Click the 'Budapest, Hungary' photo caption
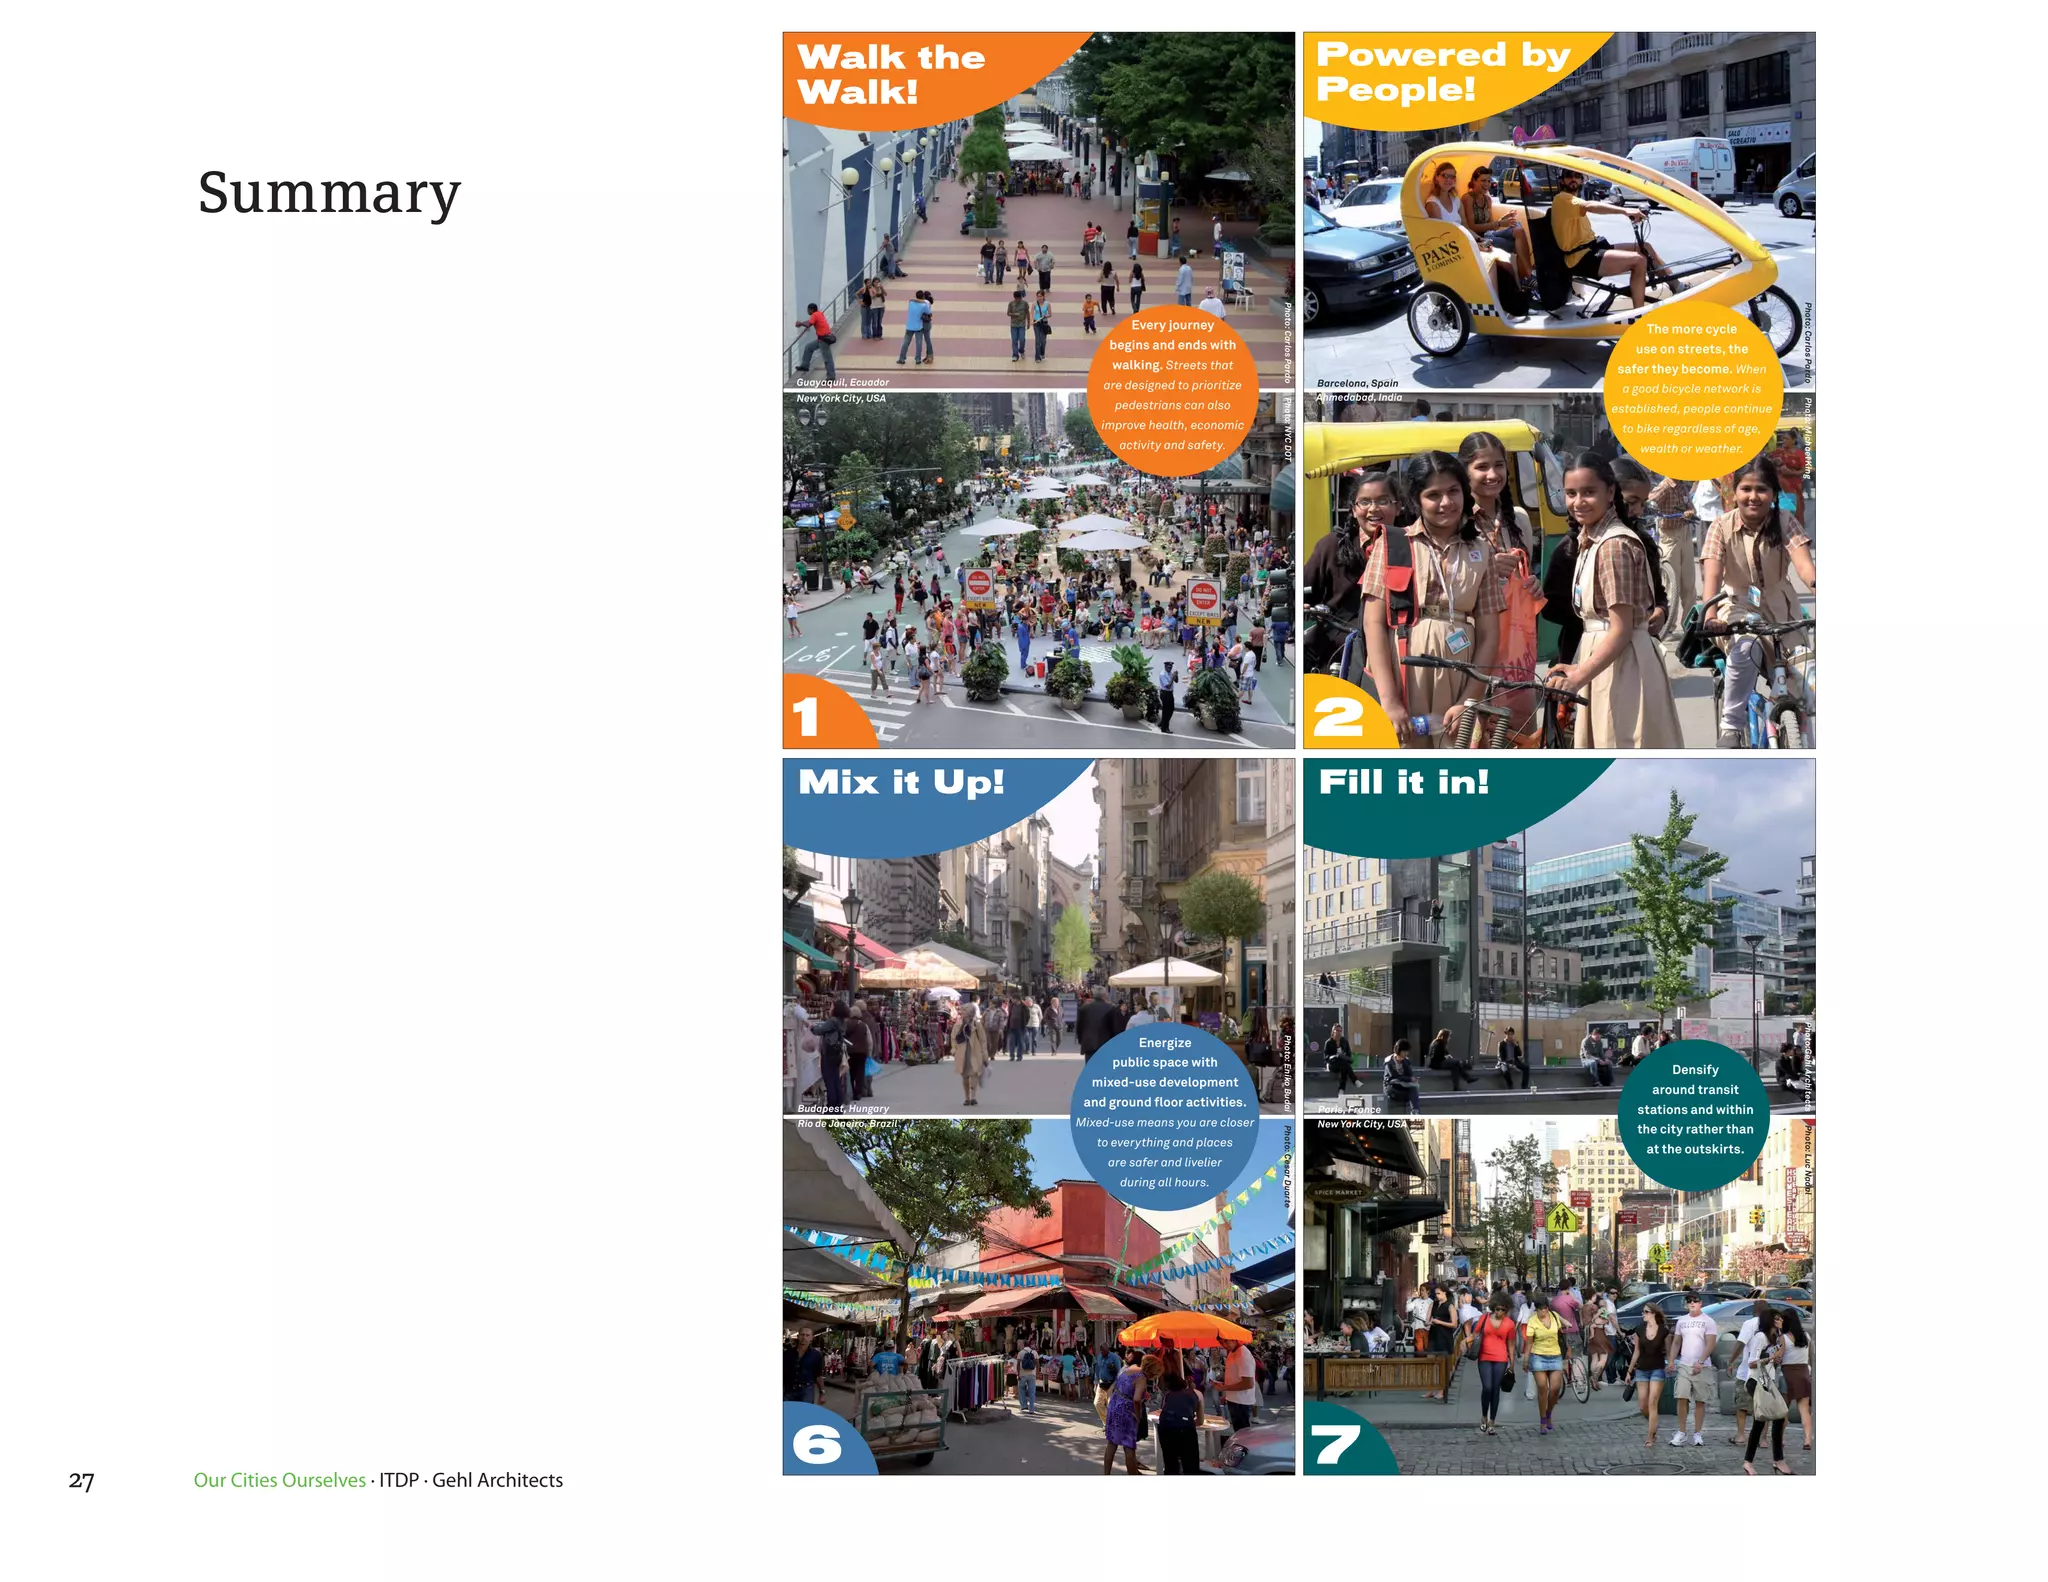2048x1582 pixels. tap(843, 1108)
